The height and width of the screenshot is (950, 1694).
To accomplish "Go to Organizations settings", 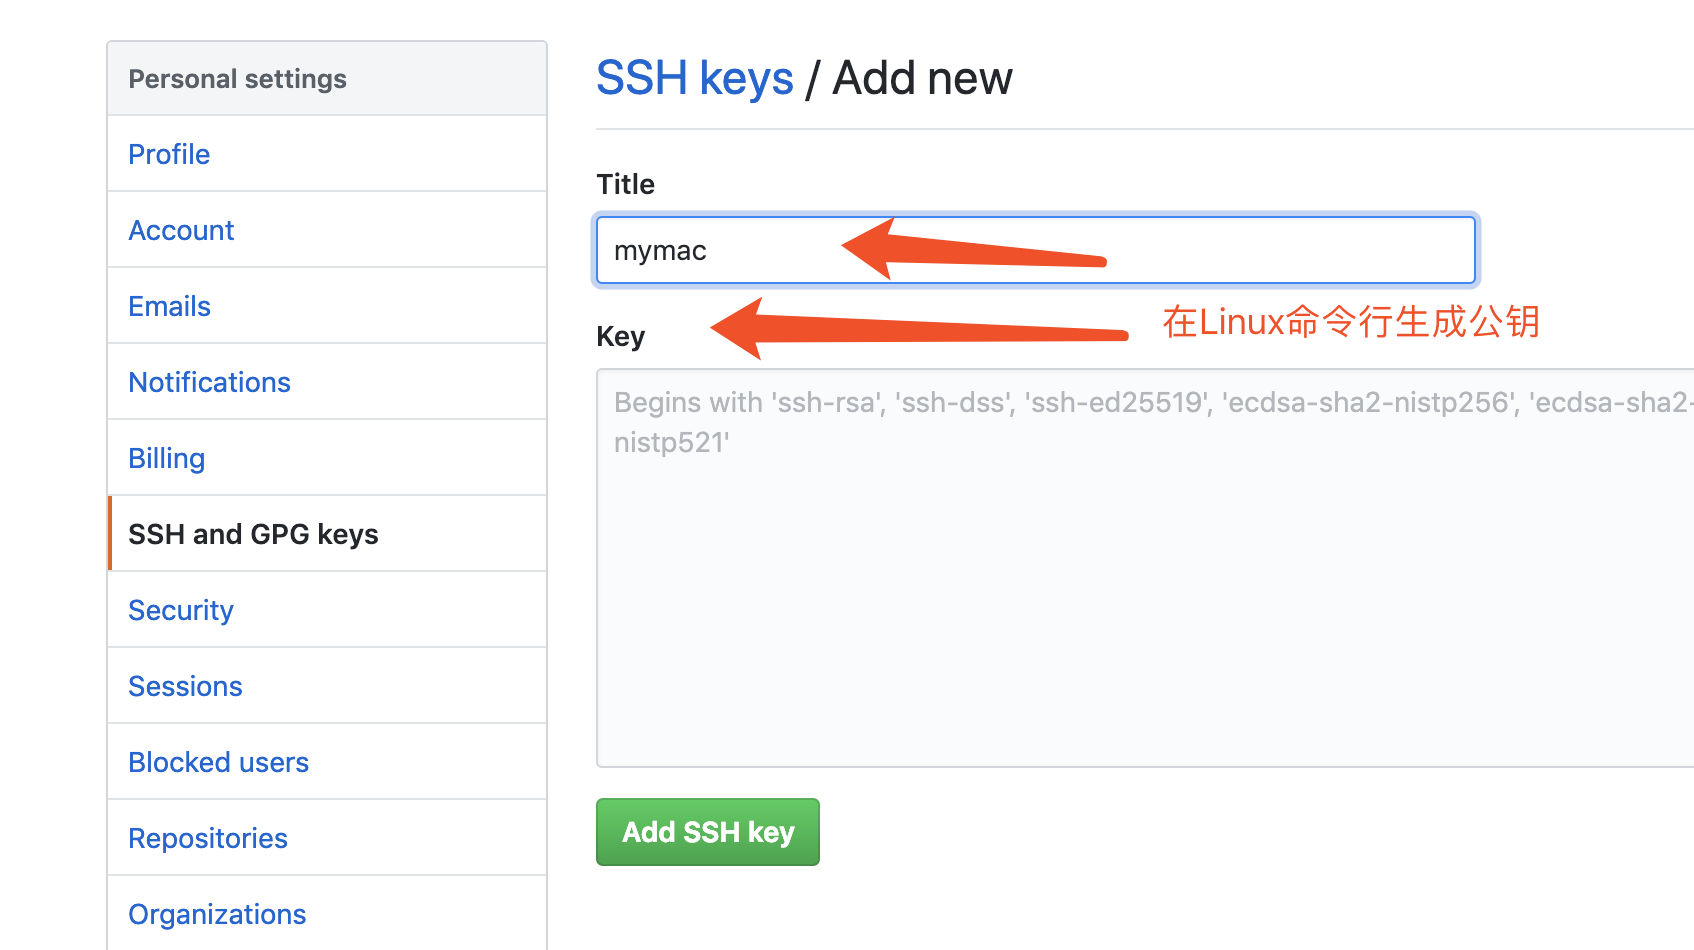I will (217, 914).
